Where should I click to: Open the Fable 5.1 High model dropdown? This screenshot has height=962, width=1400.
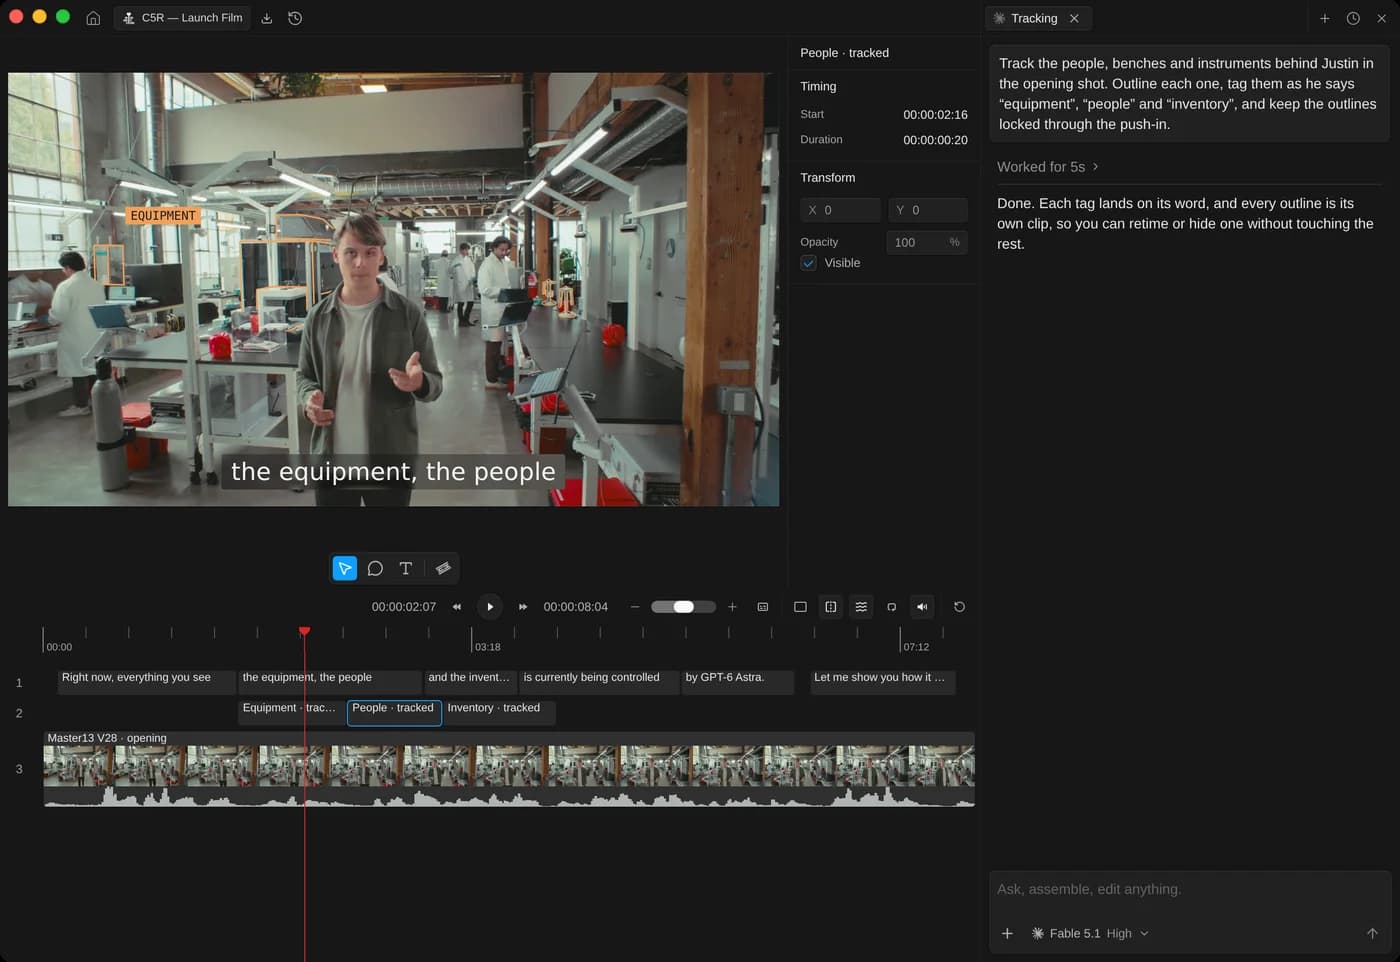(1090, 933)
